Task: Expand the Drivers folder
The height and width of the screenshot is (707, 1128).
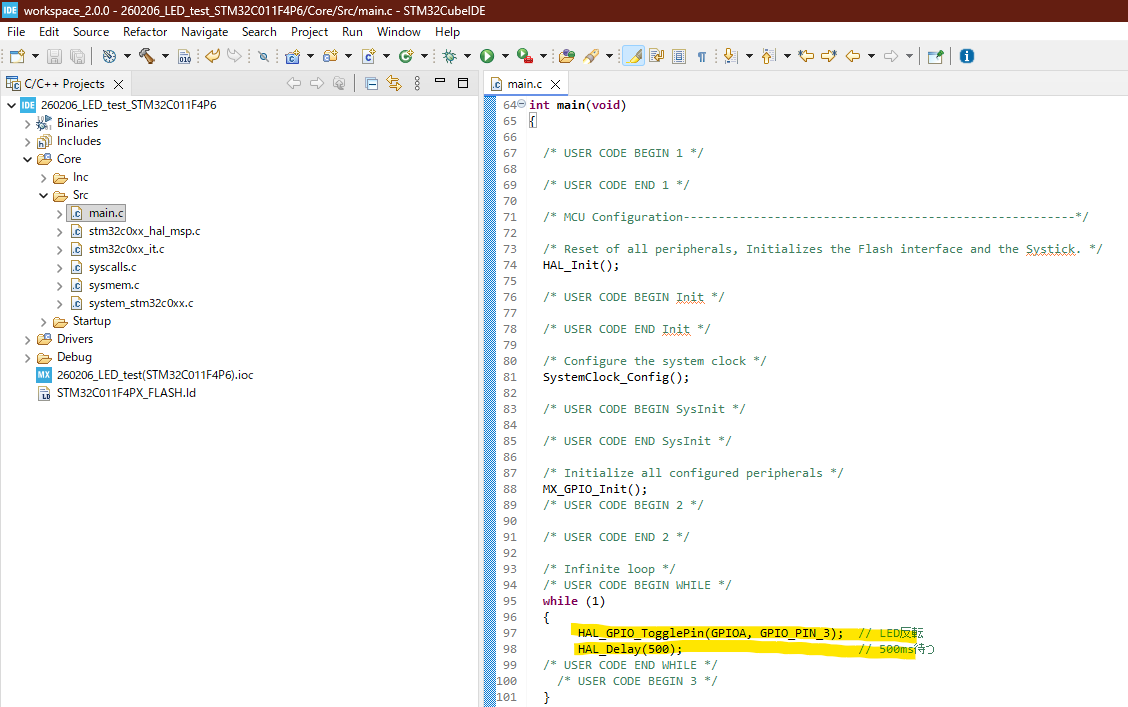Action: [27, 339]
